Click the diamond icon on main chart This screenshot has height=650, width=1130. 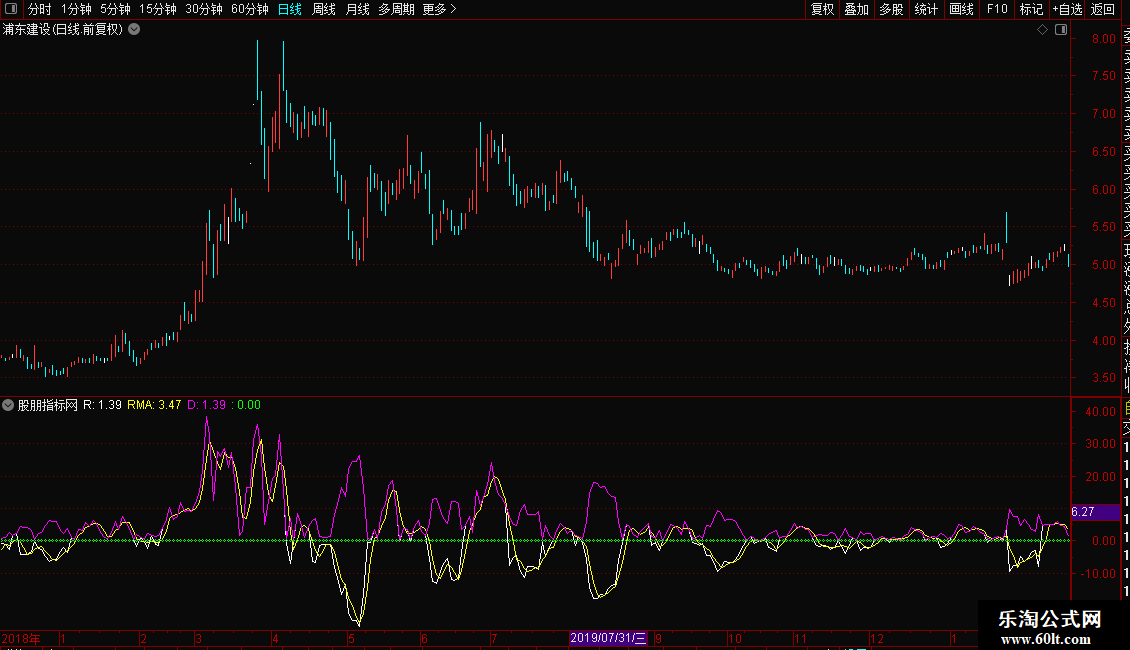pyautogui.click(x=1042, y=30)
